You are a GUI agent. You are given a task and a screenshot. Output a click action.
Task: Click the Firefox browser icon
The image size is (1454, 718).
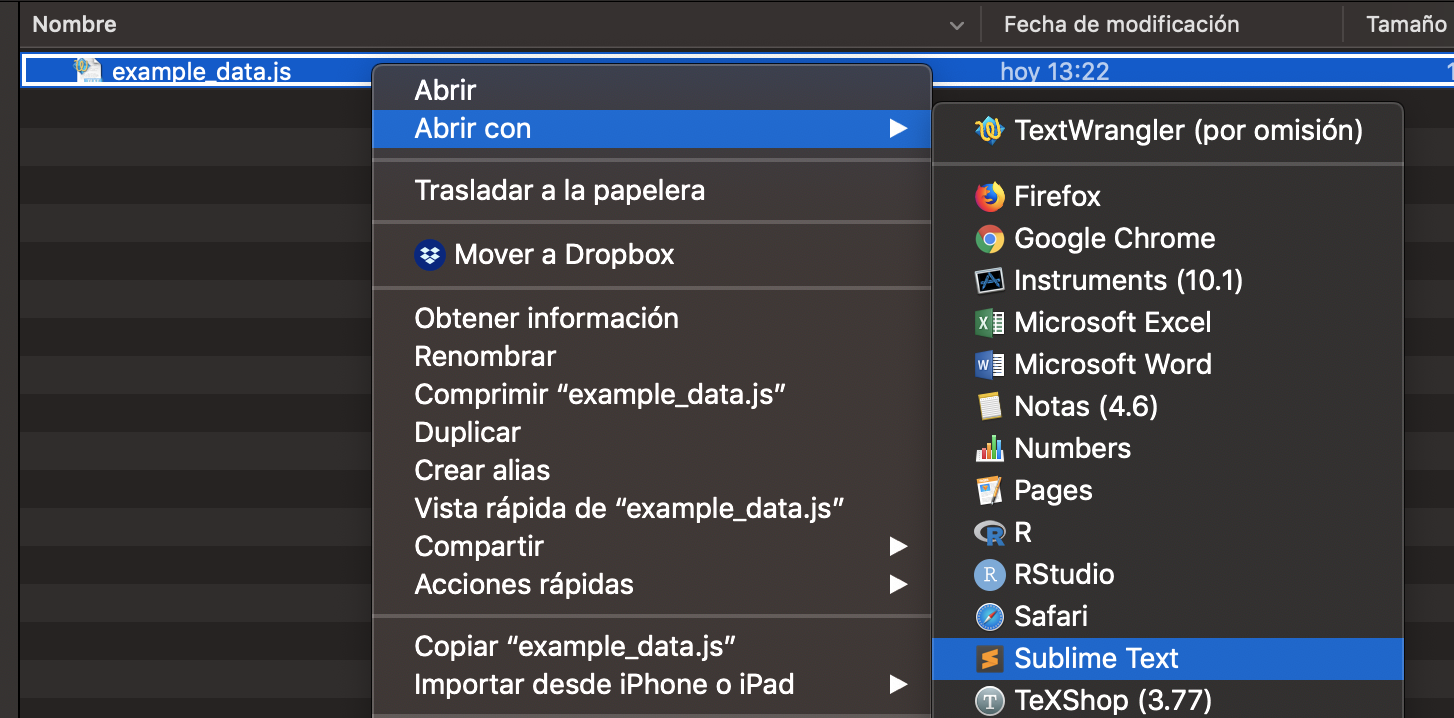coord(989,197)
